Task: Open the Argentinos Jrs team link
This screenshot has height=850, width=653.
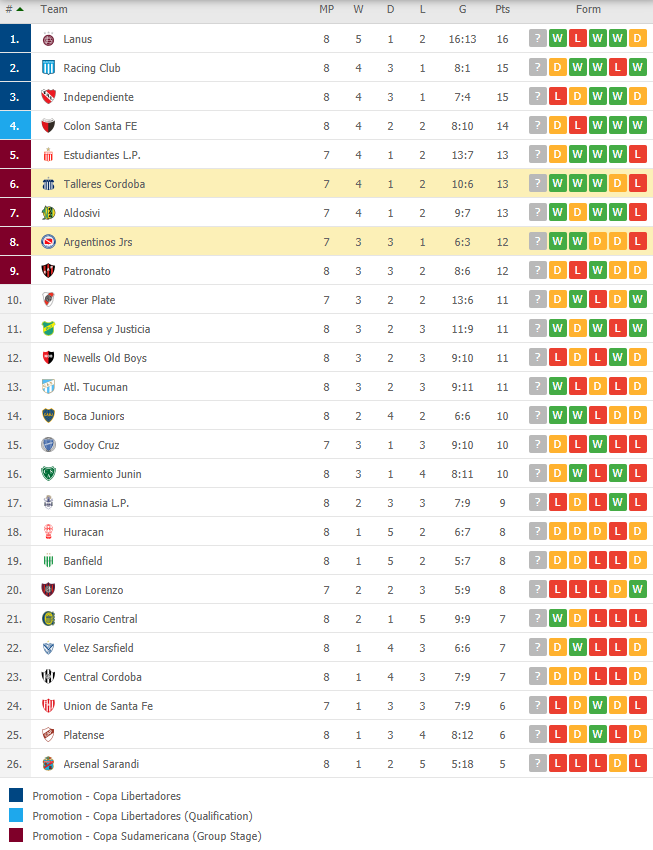Action: 98,242
